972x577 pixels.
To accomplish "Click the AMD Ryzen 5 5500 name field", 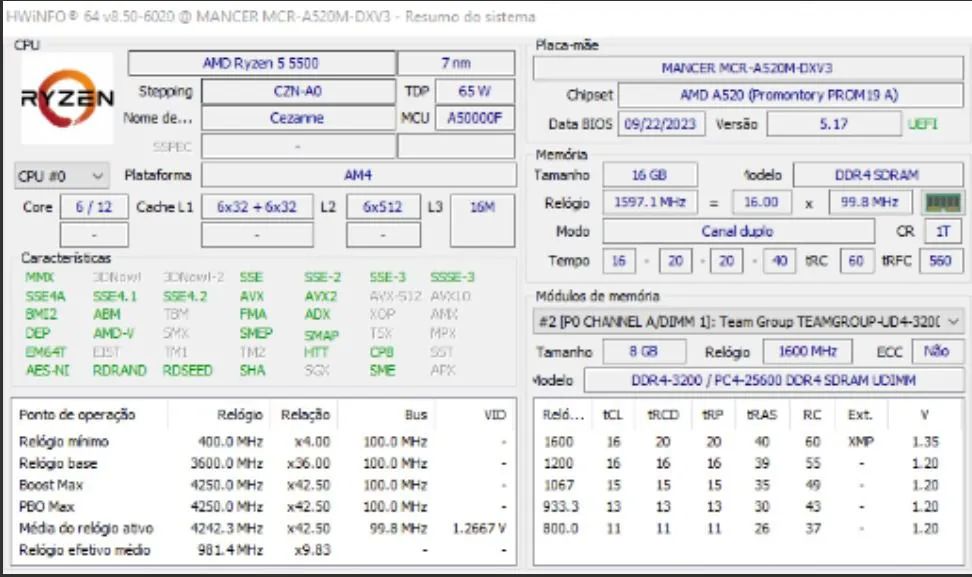I will 261,63.
